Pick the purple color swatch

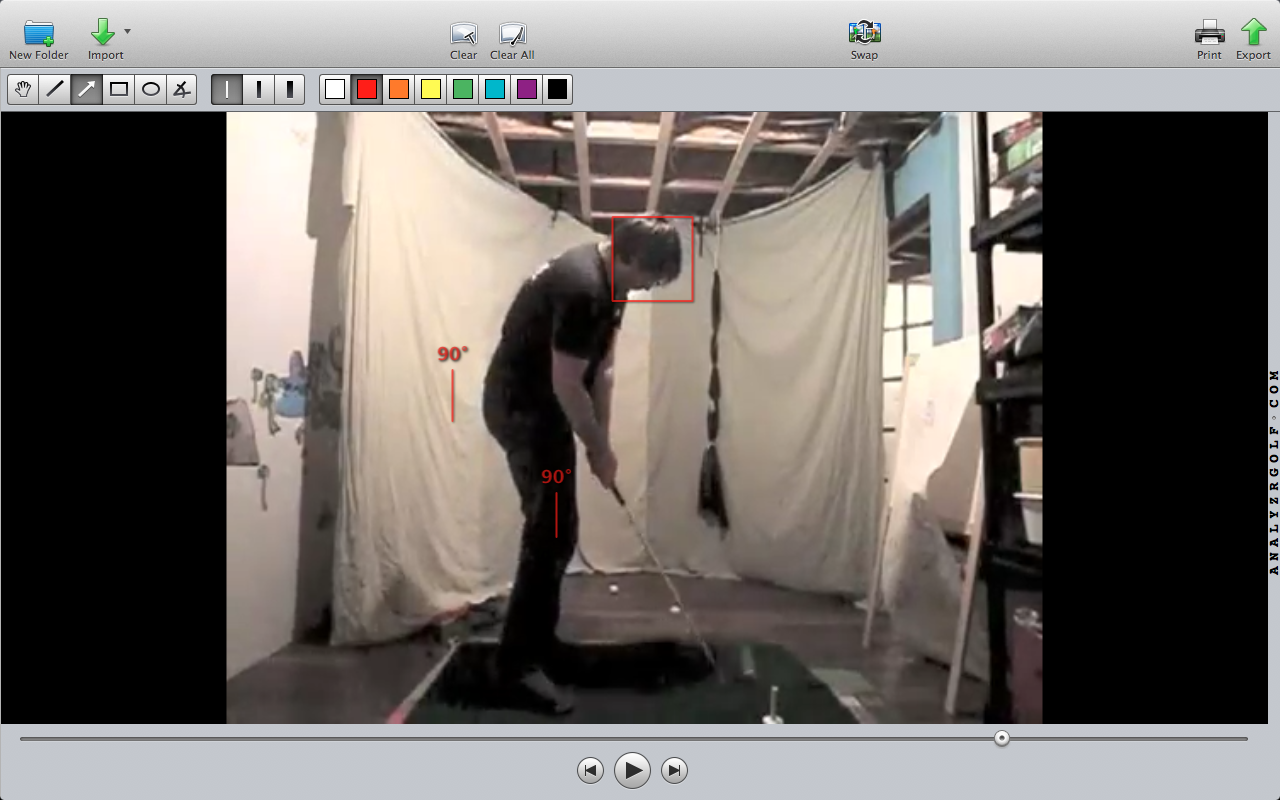[526, 90]
